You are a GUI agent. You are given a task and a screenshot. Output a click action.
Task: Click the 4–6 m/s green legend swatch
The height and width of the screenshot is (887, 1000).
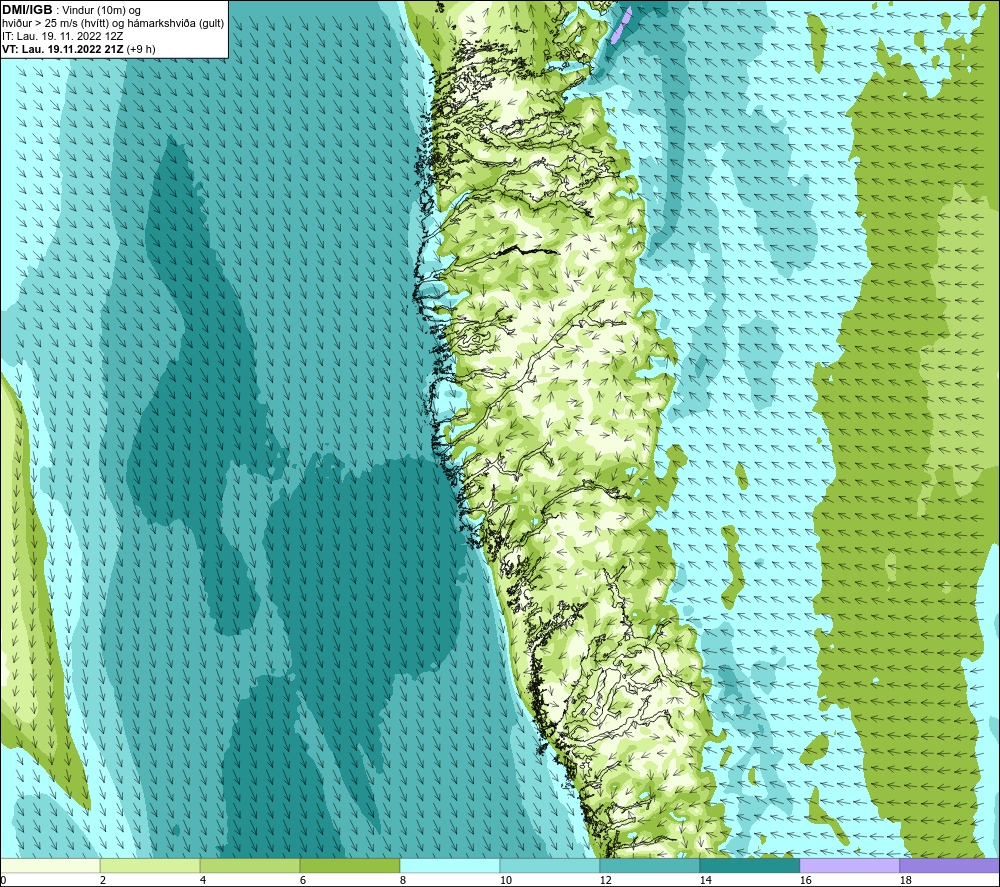tap(250, 865)
